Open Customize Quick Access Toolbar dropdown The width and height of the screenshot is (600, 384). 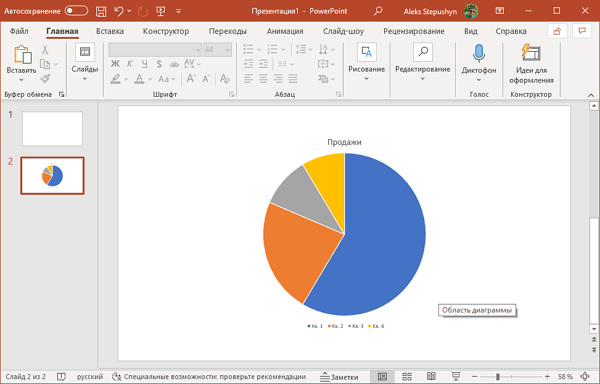pyautogui.click(x=178, y=11)
